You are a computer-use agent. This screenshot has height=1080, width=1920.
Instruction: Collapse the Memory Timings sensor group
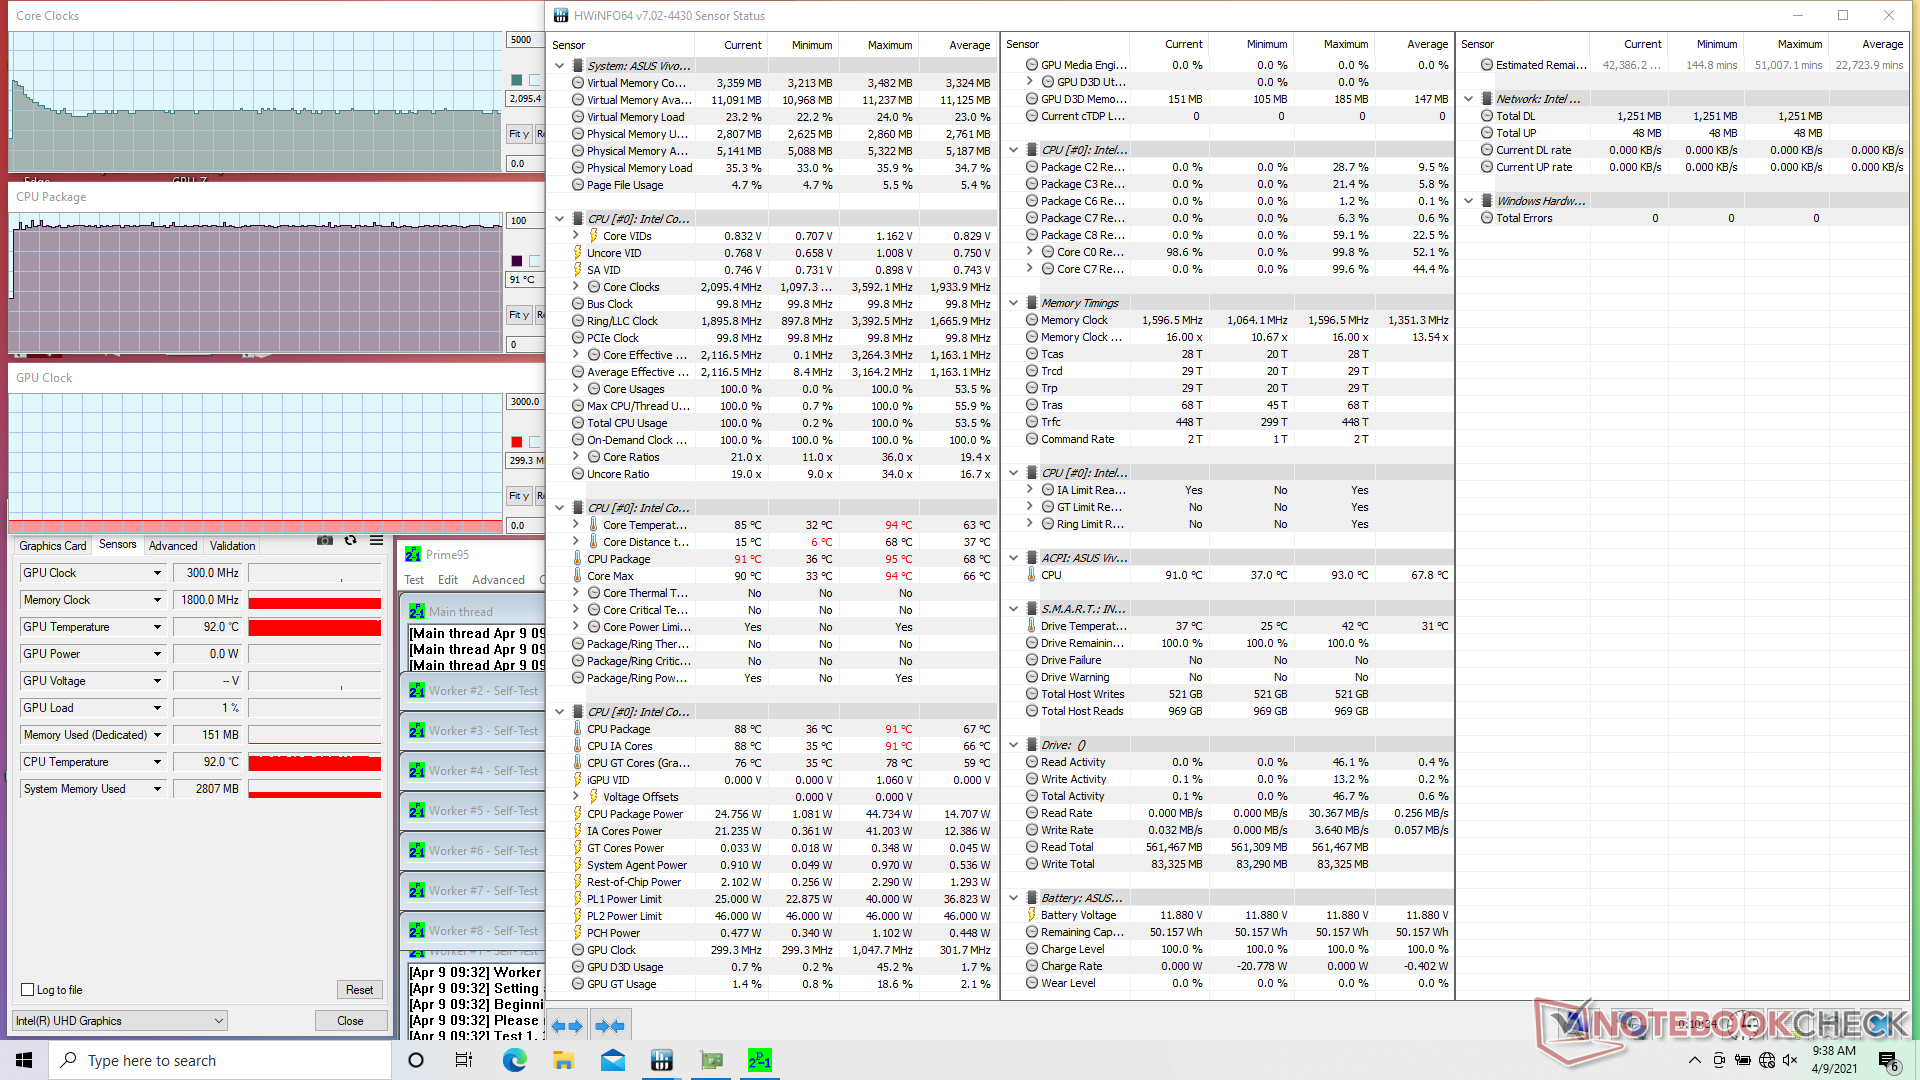(x=1013, y=303)
